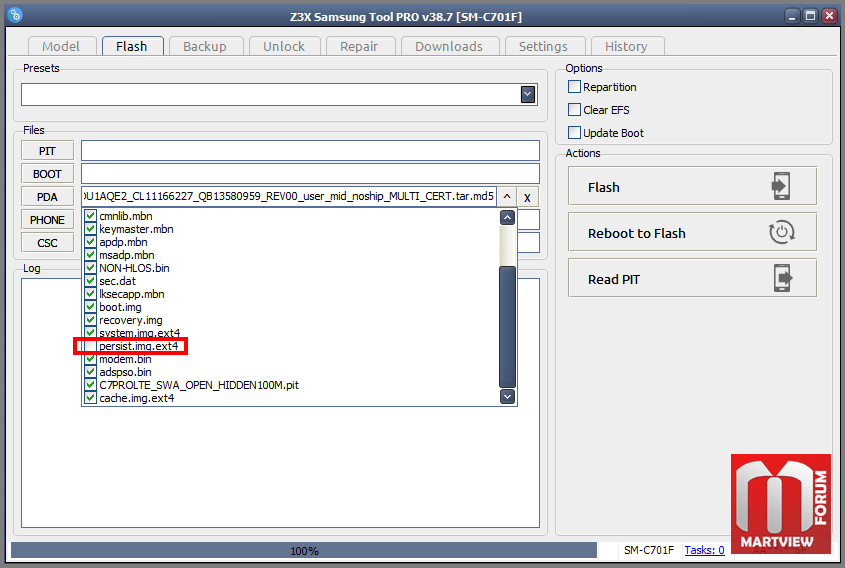This screenshot has height=568, width=845.
Task: Uncheck modem.bin checkbox
Action: click(x=91, y=359)
